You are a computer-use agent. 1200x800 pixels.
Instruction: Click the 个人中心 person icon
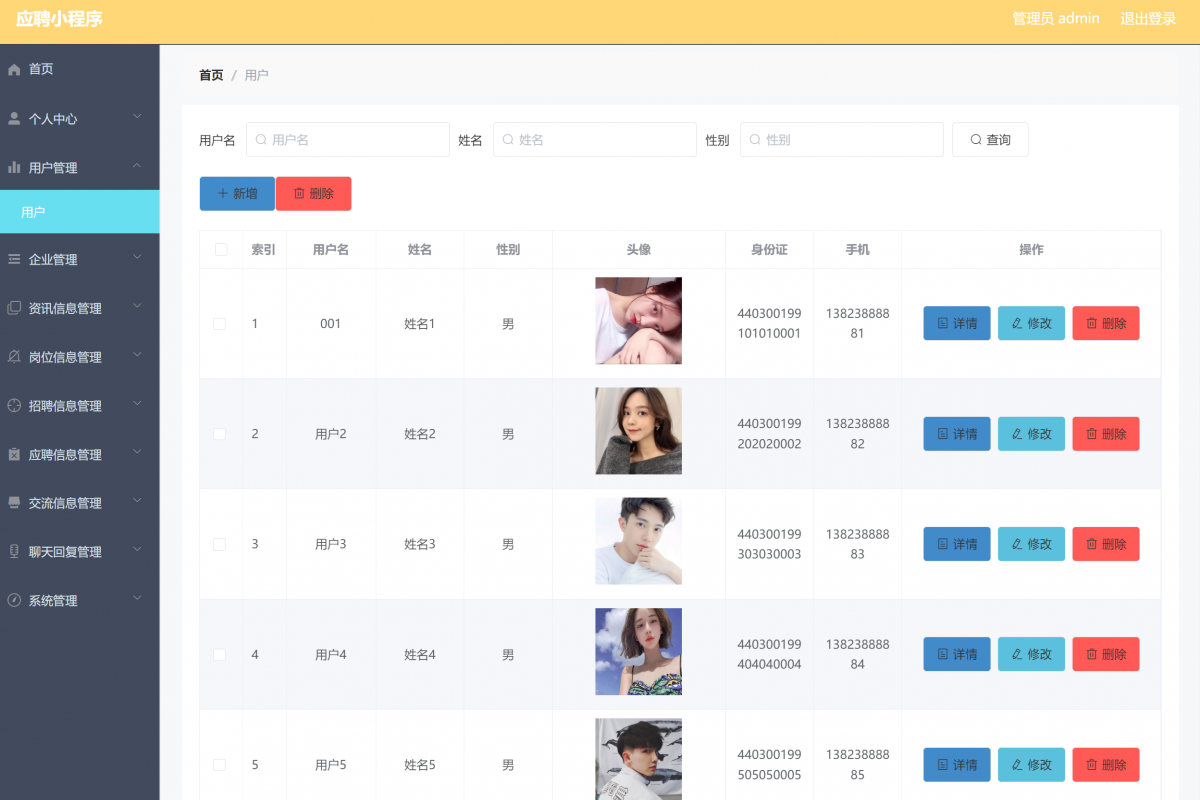[x=14, y=119]
